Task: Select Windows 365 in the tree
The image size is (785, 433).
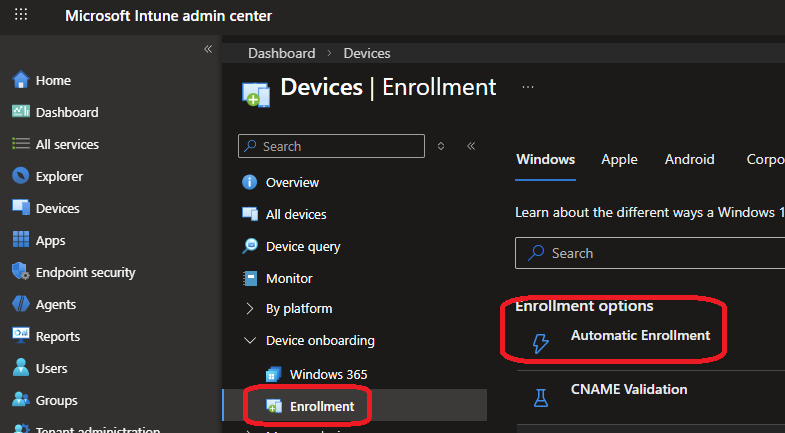Action: pos(328,374)
